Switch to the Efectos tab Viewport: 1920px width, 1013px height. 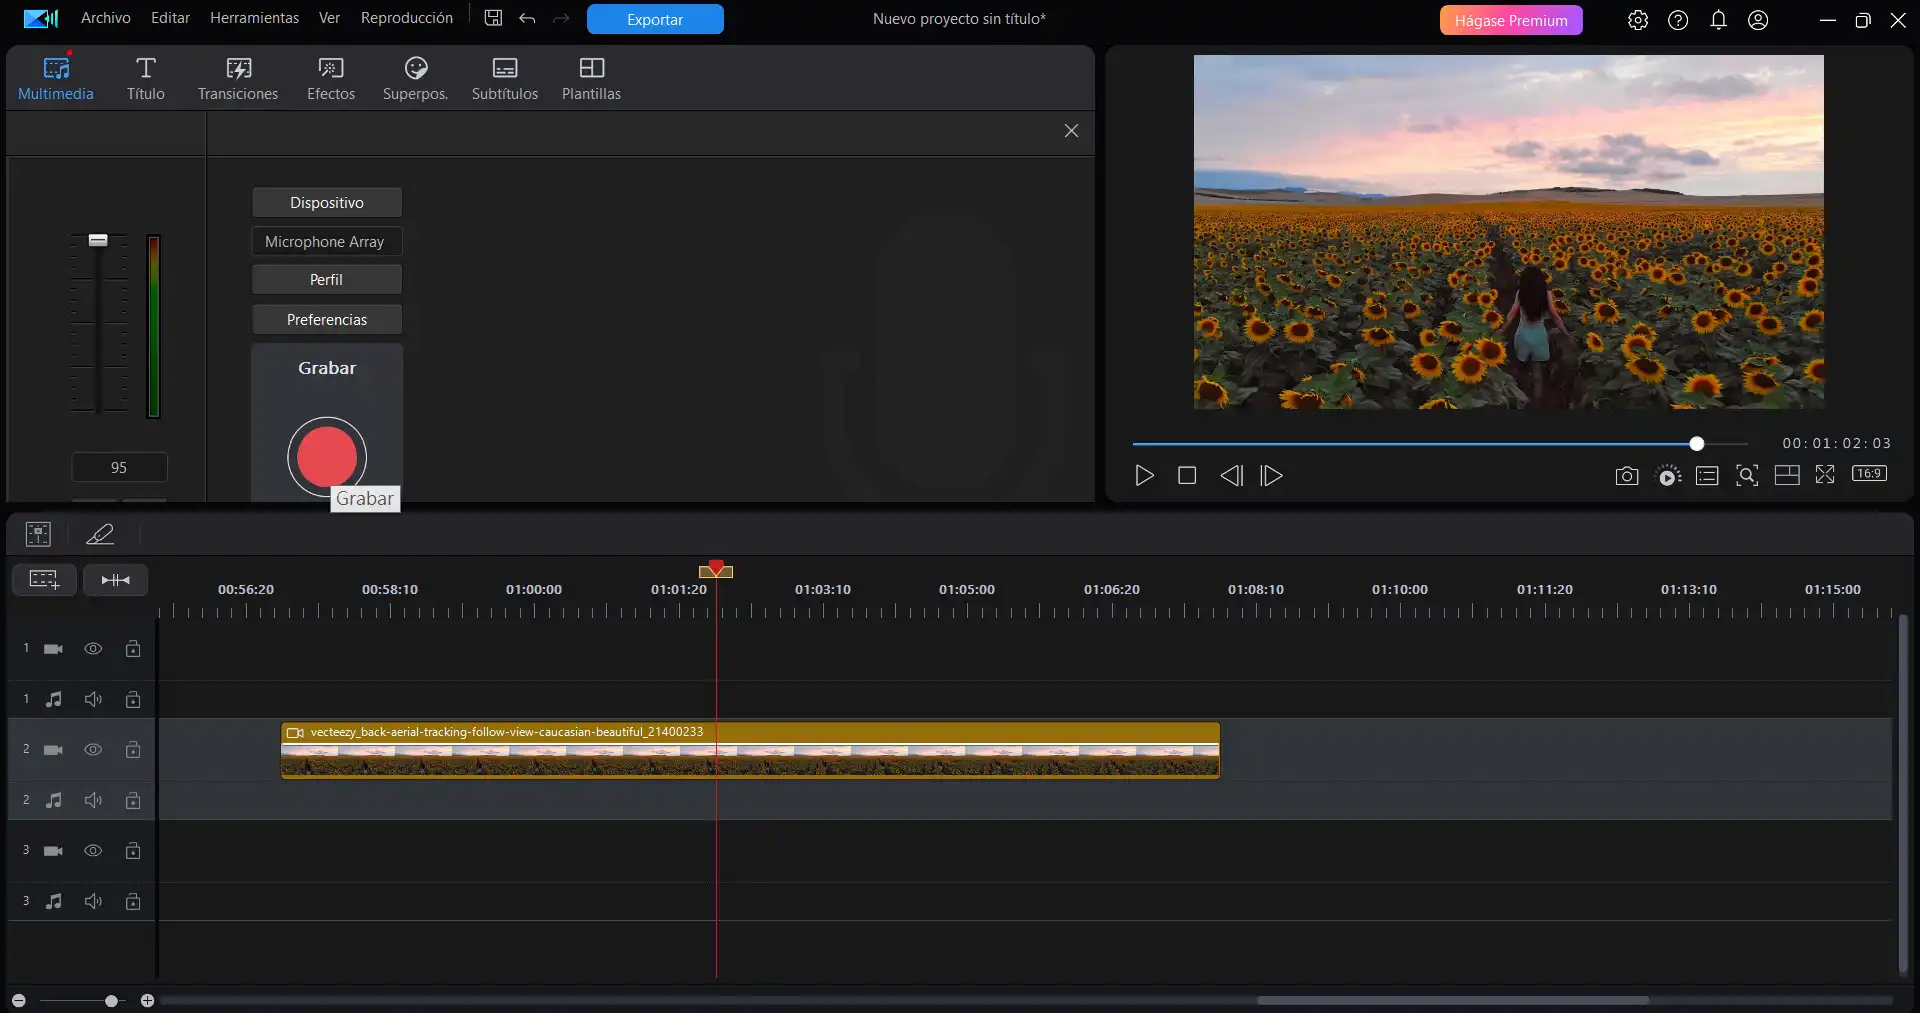(330, 77)
